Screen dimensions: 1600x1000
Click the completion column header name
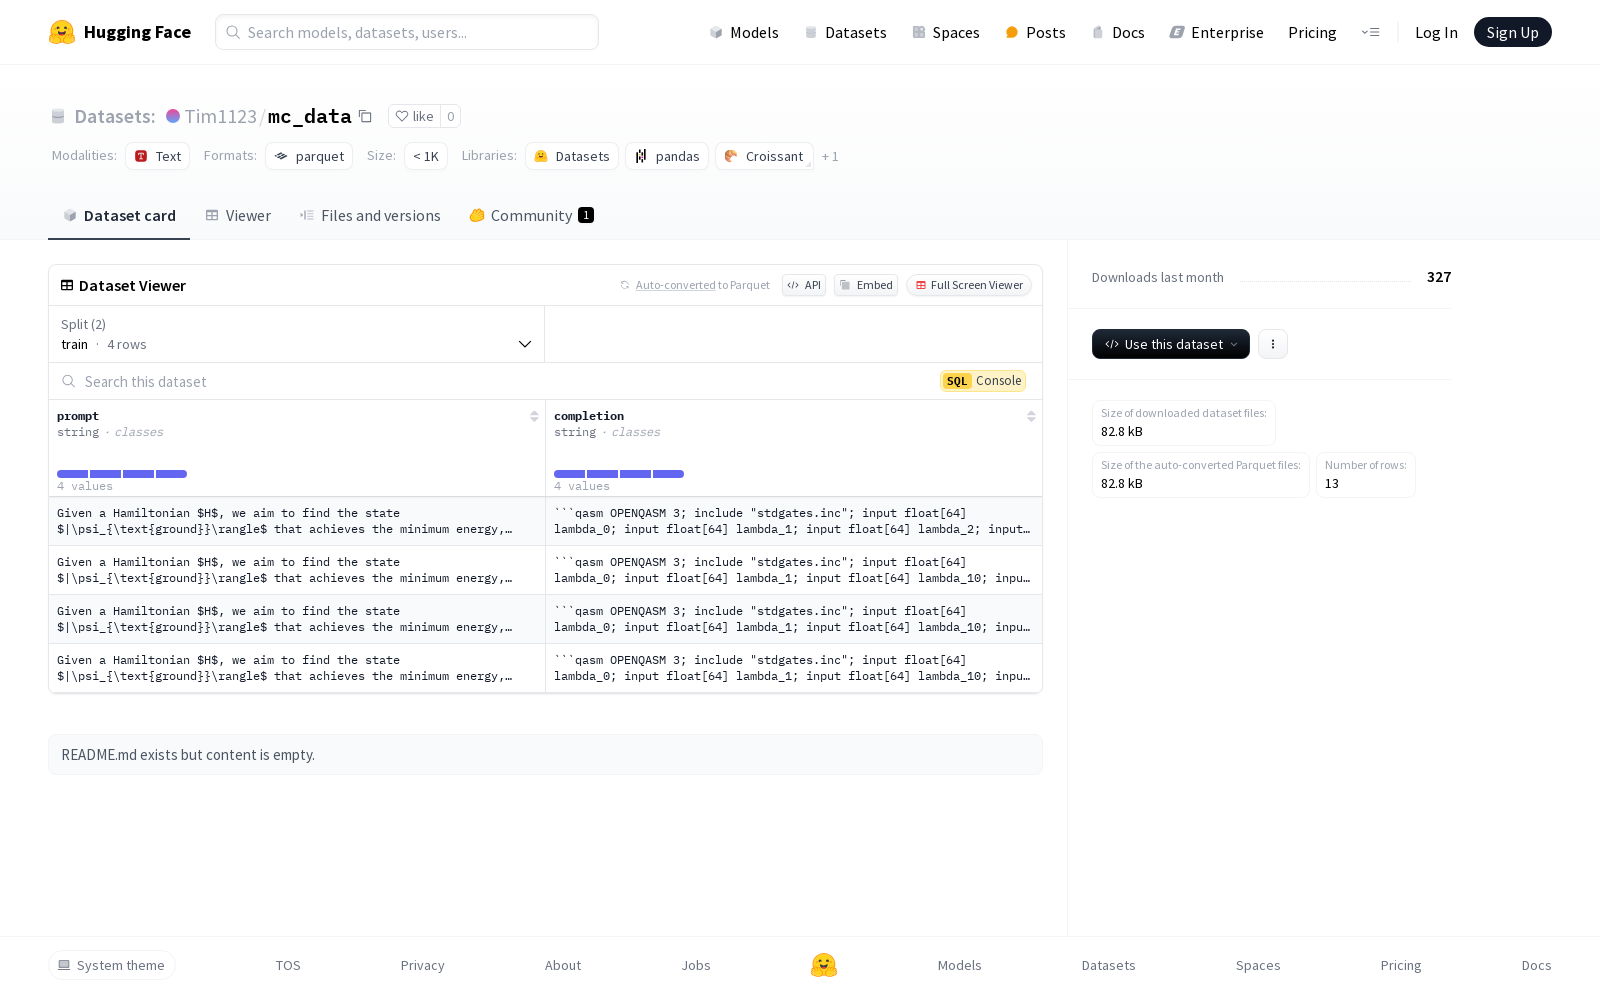point(589,416)
